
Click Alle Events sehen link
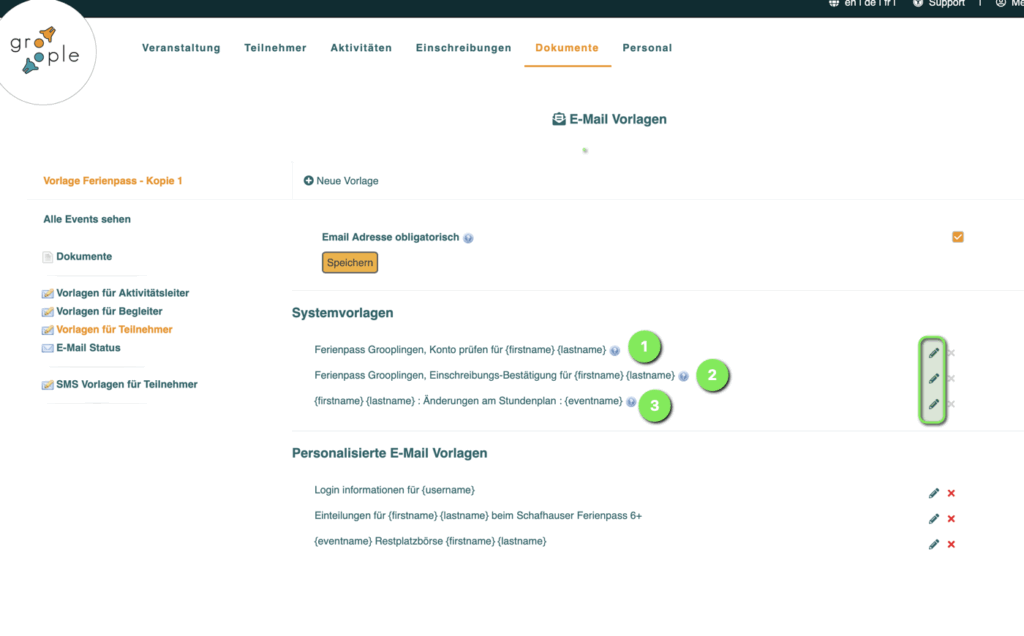[87, 219]
